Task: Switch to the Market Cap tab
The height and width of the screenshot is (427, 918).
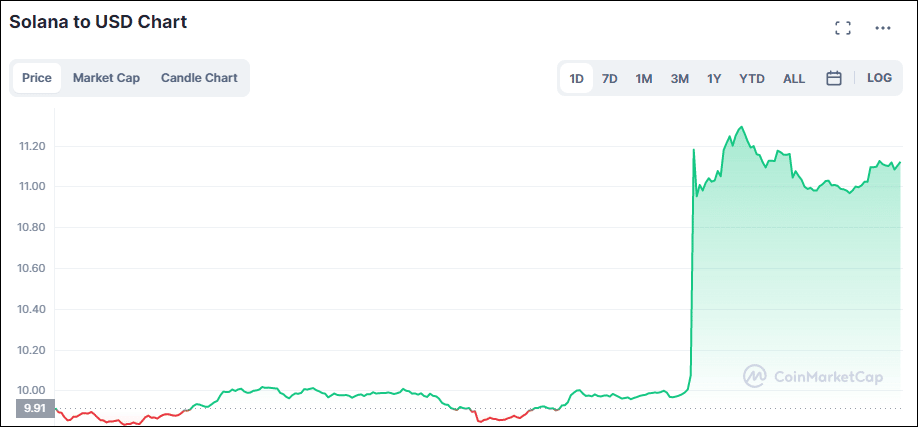Action: coord(106,78)
